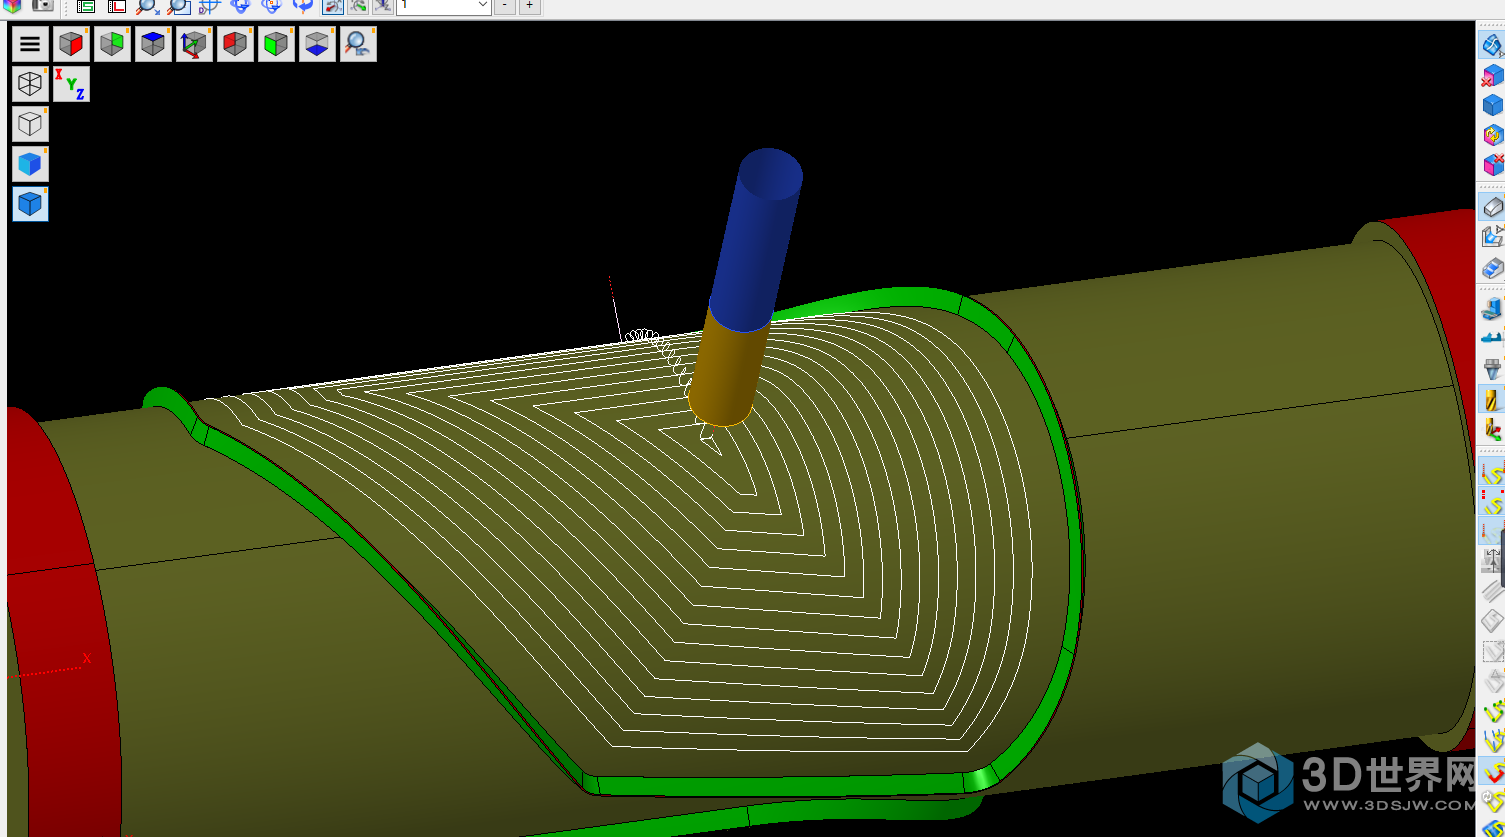Click top toolbar zoom window magnifier
Viewport: 1505px width, 837px height.
(179, 6)
